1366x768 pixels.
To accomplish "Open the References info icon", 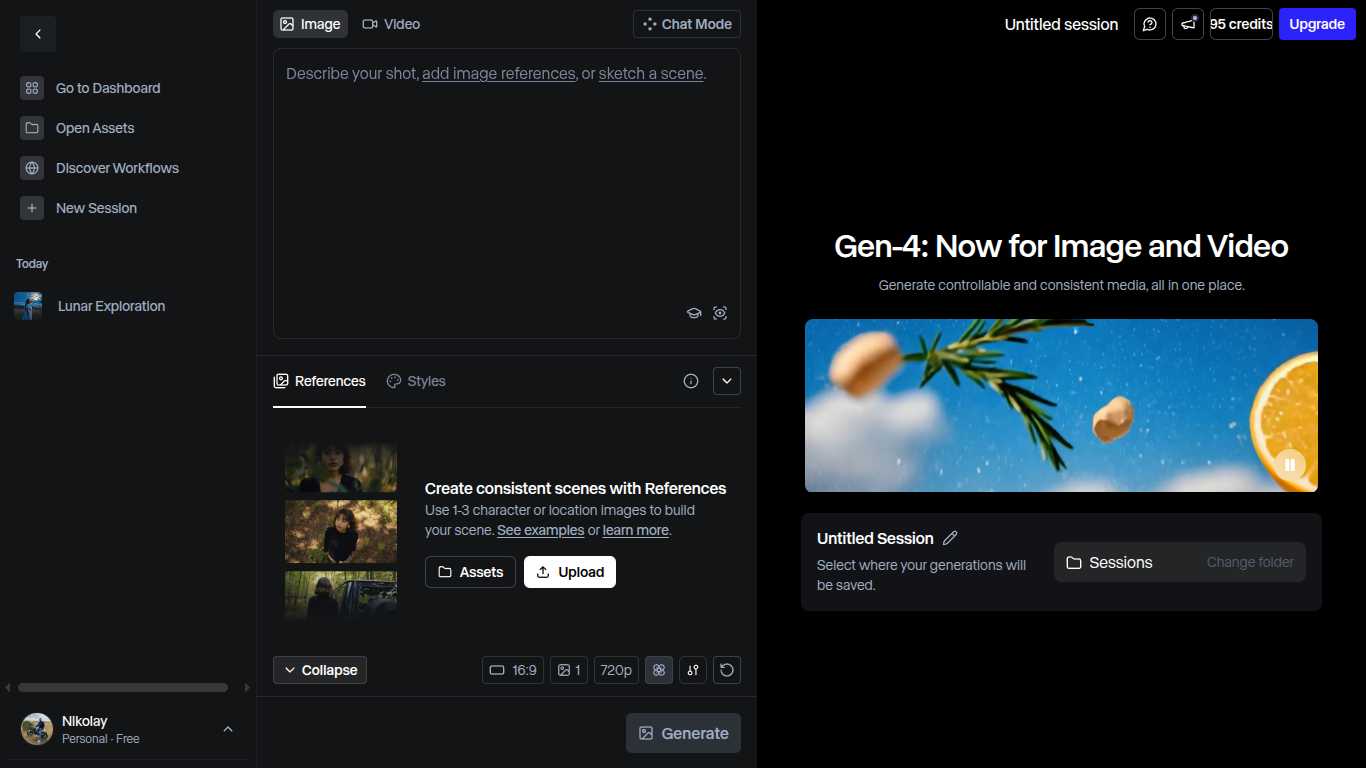I will click(691, 381).
